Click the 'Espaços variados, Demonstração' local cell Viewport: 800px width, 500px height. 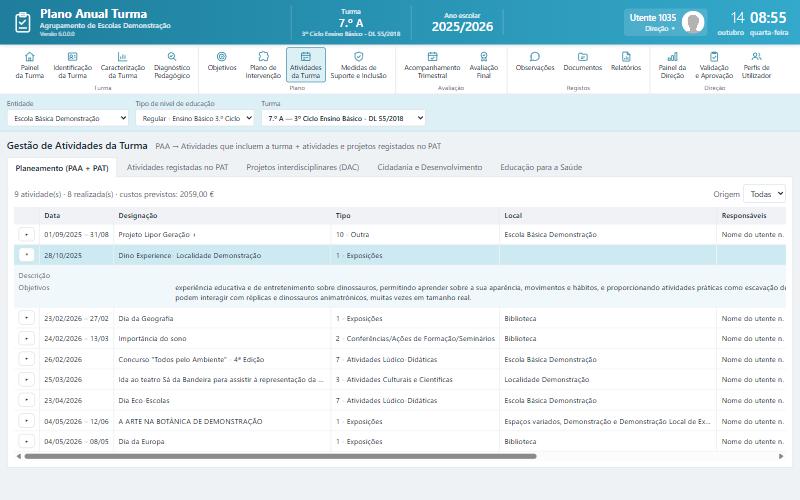608,421
